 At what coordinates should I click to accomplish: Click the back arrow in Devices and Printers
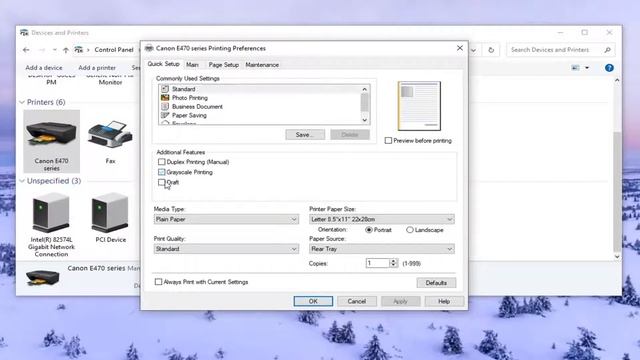26,50
